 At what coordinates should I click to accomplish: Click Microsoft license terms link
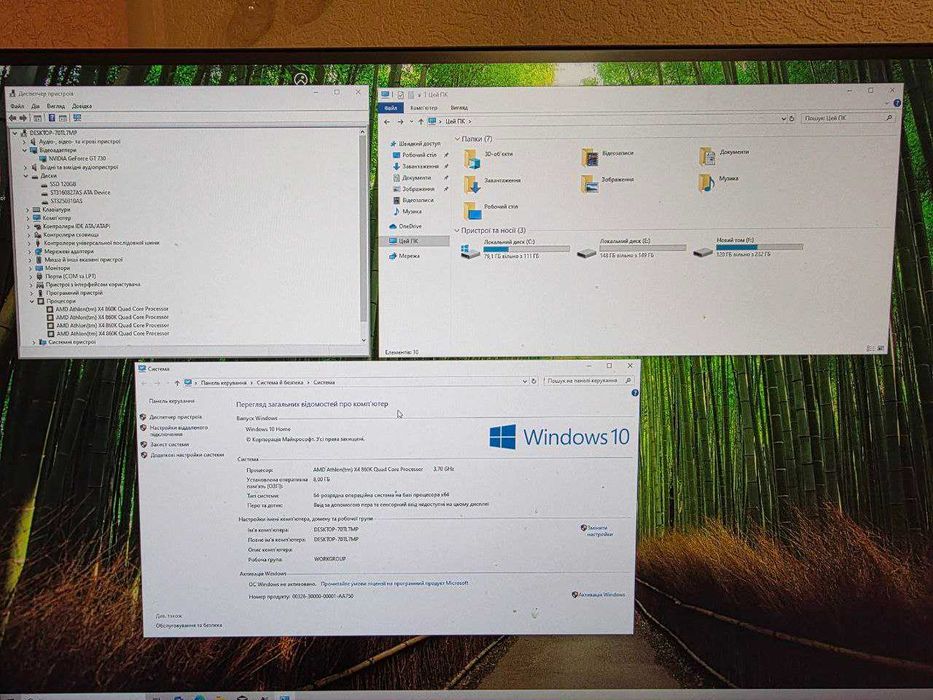pos(394,583)
